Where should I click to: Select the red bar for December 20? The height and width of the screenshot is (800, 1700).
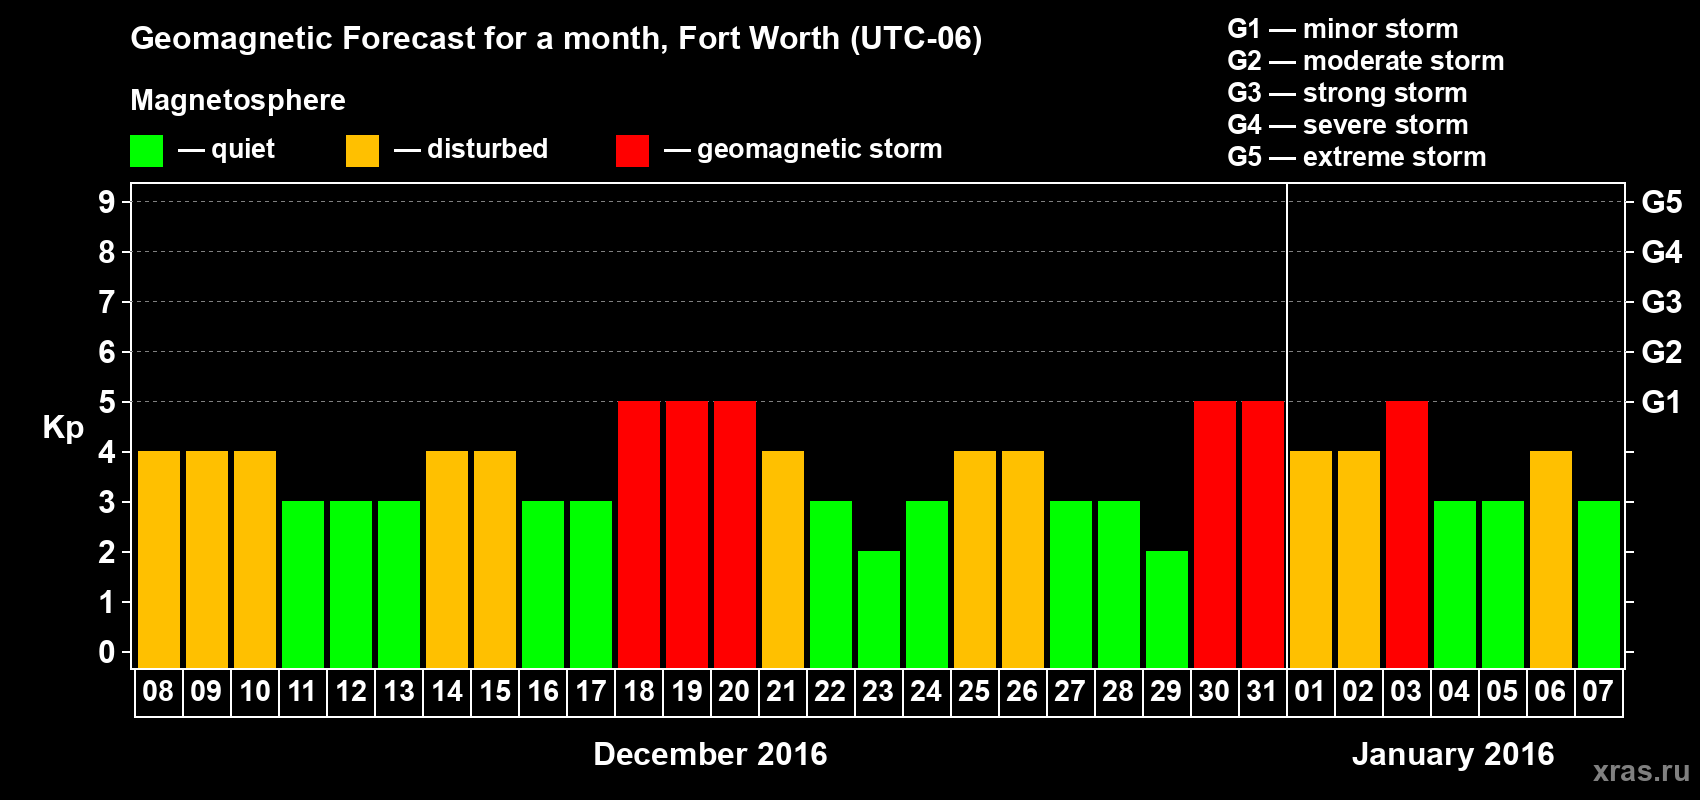(x=735, y=534)
